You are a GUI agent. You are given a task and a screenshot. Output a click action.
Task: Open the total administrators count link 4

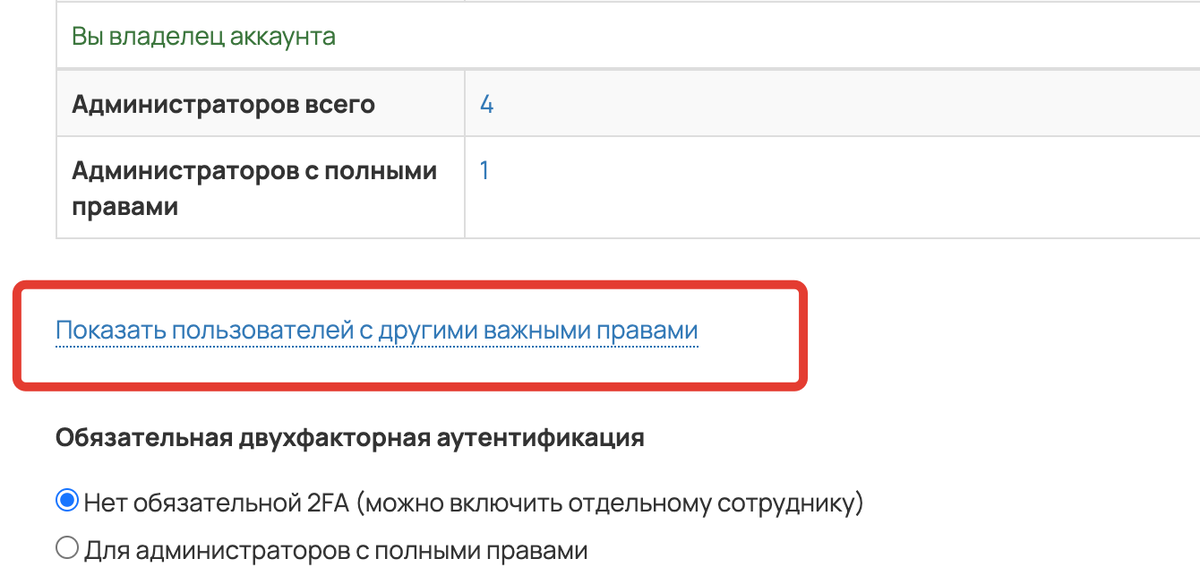(x=486, y=104)
